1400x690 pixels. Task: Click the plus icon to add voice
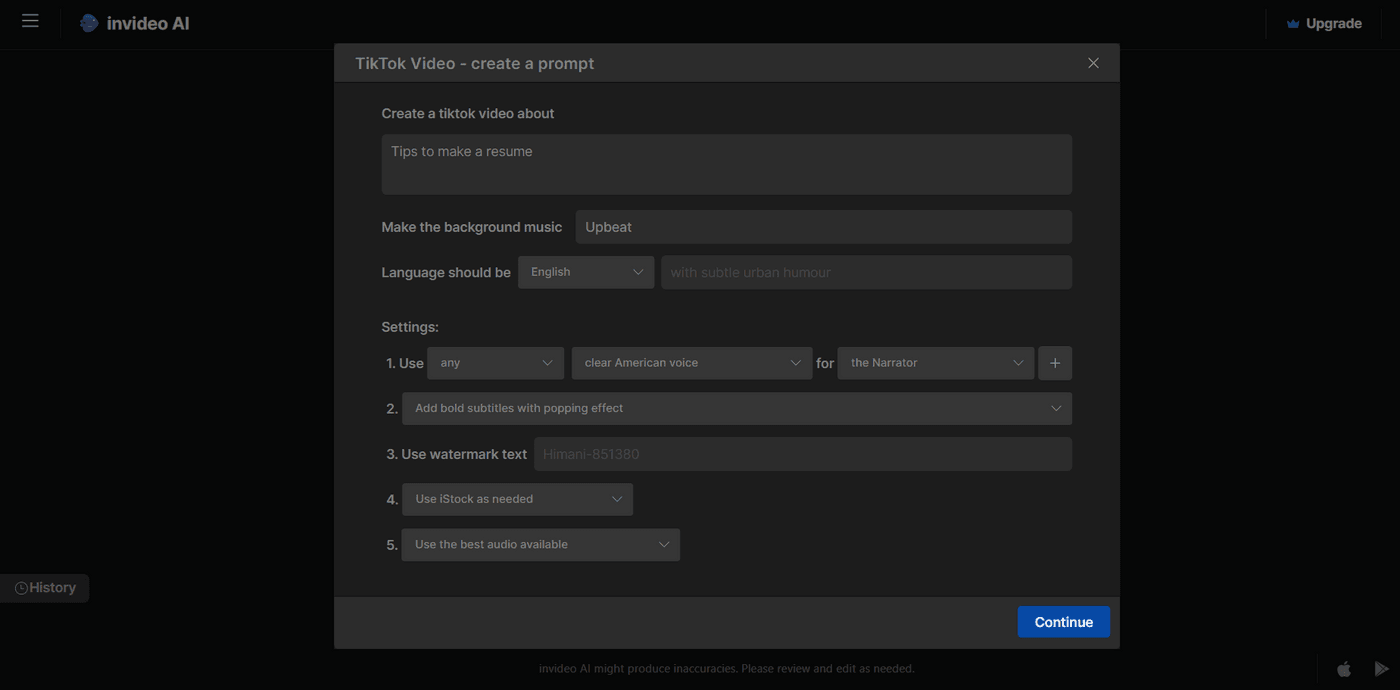tap(1055, 363)
